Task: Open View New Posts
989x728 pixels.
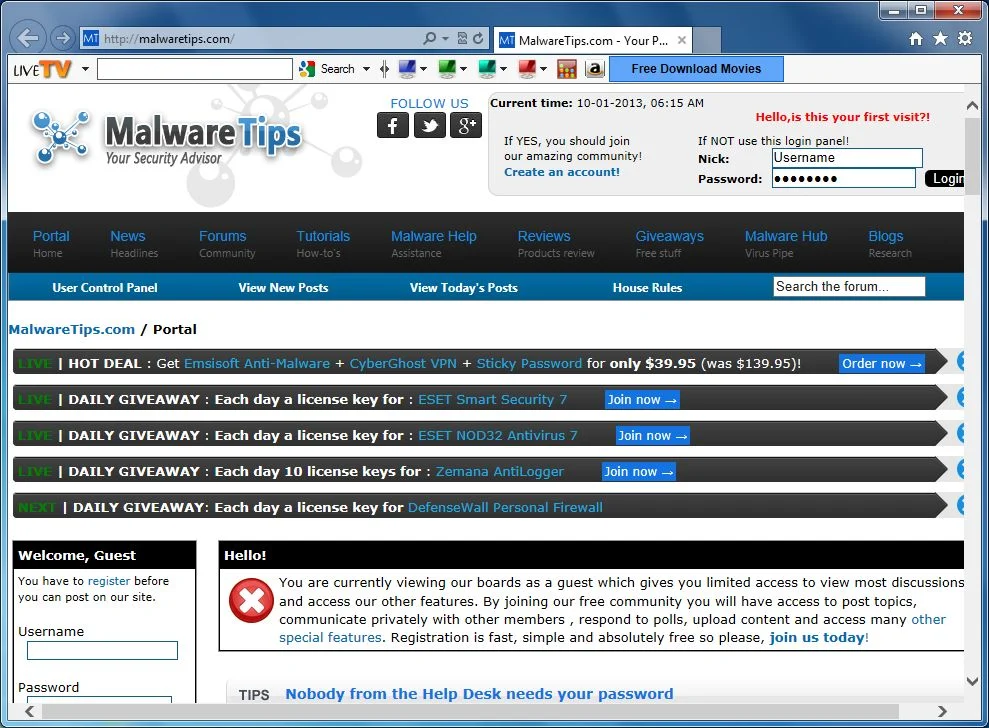Action: click(x=283, y=288)
